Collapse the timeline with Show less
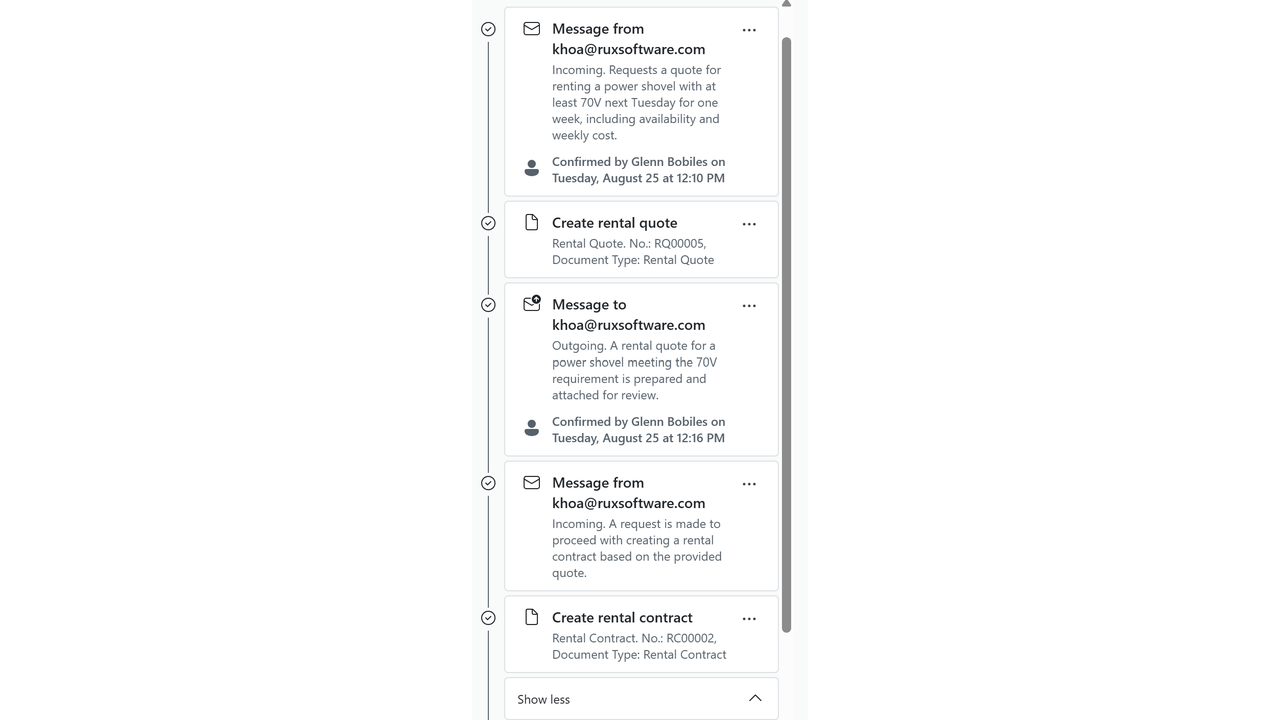Screen dimensions: 1280x720 click(x=641, y=699)
